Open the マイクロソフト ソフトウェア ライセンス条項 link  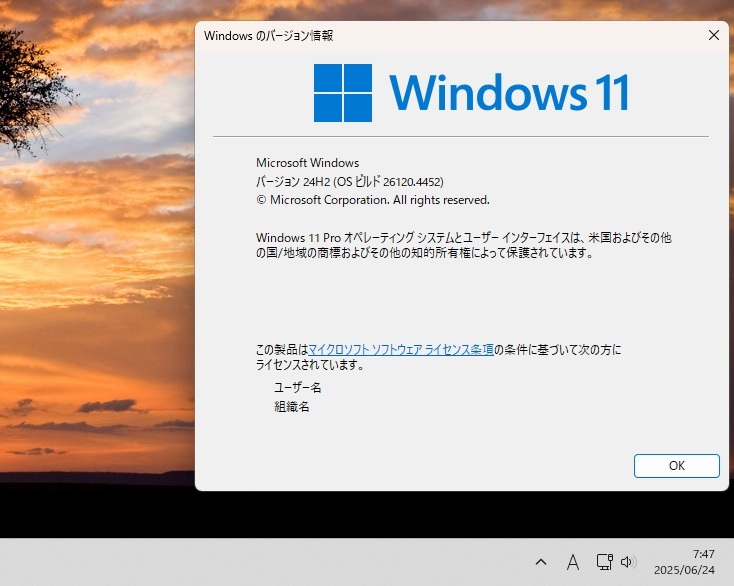pyautogui.click(x=401, y=350)
